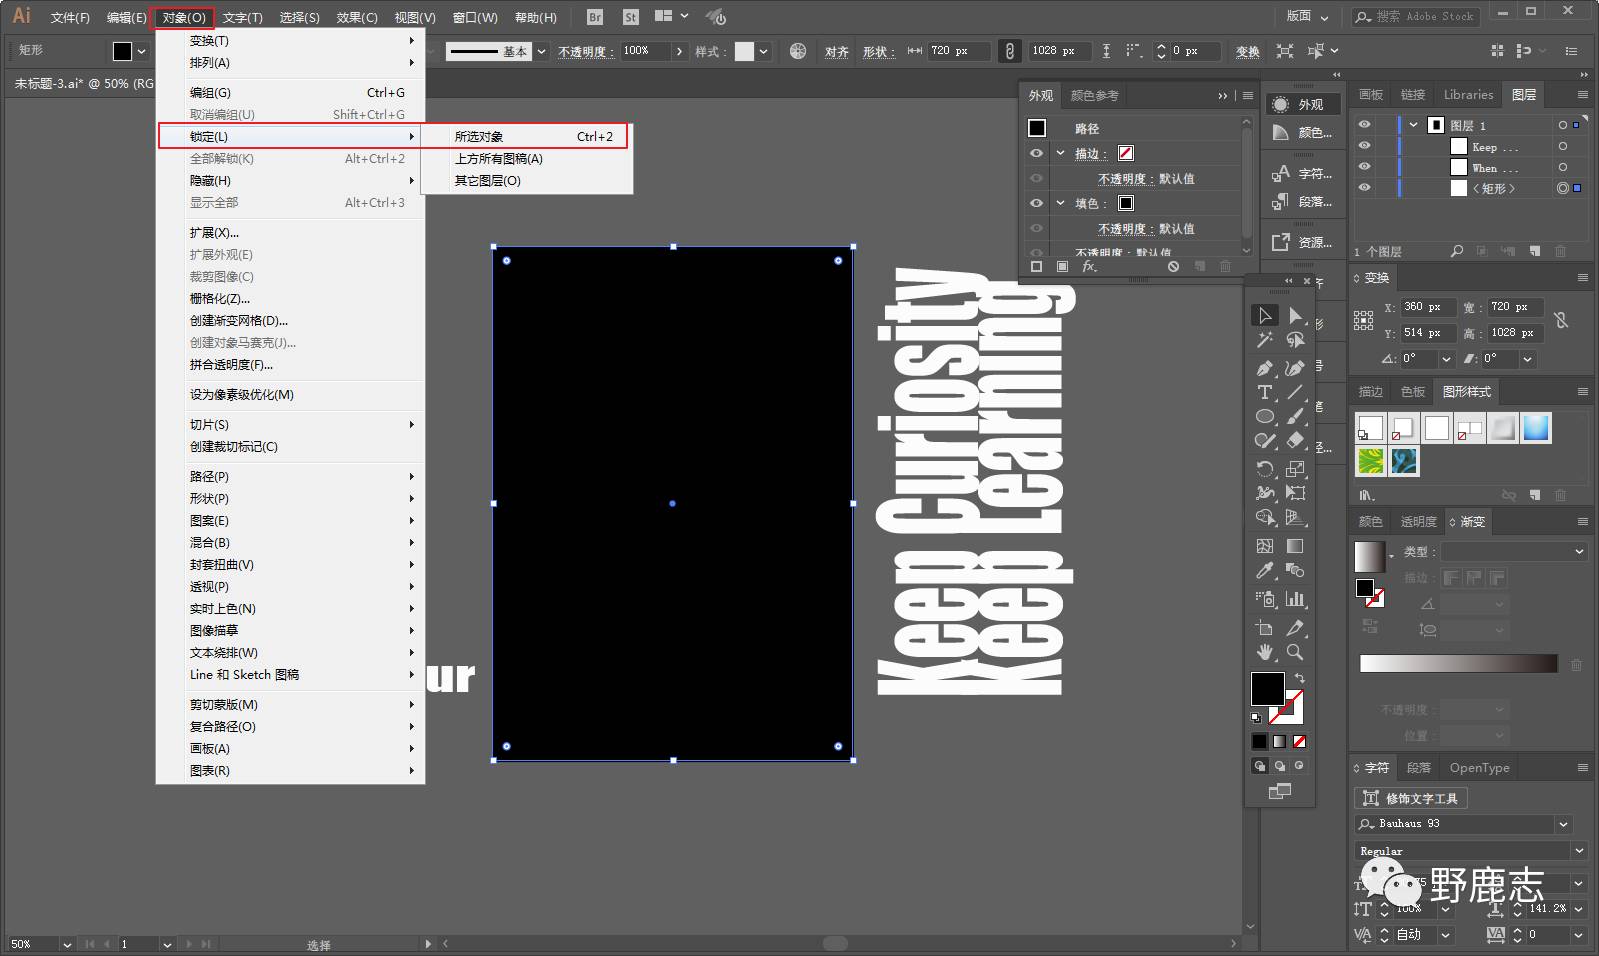
Task: Click the 变换 link in control bar
Action: [x=1247, y=52]
